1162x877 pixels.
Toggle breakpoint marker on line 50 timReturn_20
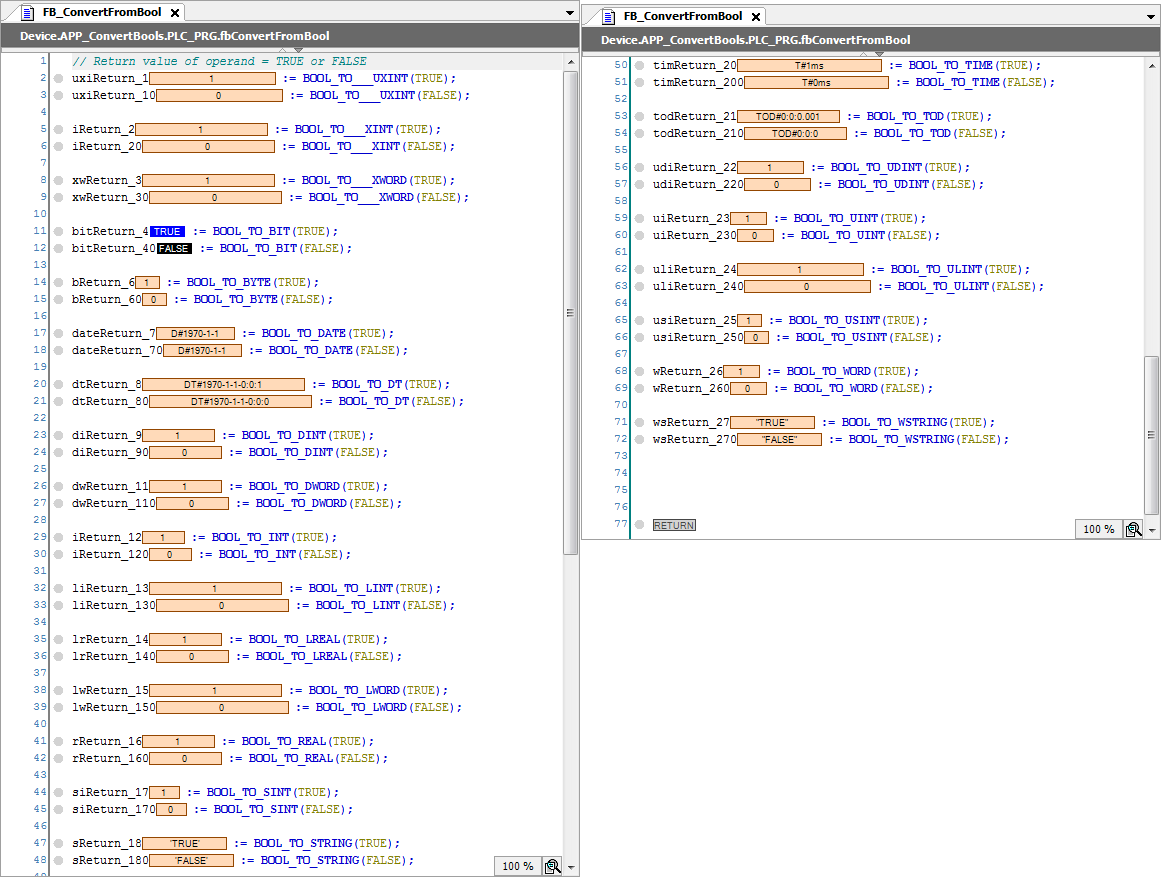click(x=639, y=66)
